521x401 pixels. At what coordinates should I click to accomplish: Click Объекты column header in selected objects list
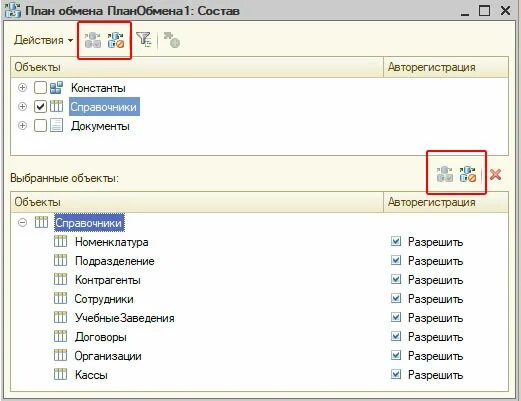(x=197, y=202)
